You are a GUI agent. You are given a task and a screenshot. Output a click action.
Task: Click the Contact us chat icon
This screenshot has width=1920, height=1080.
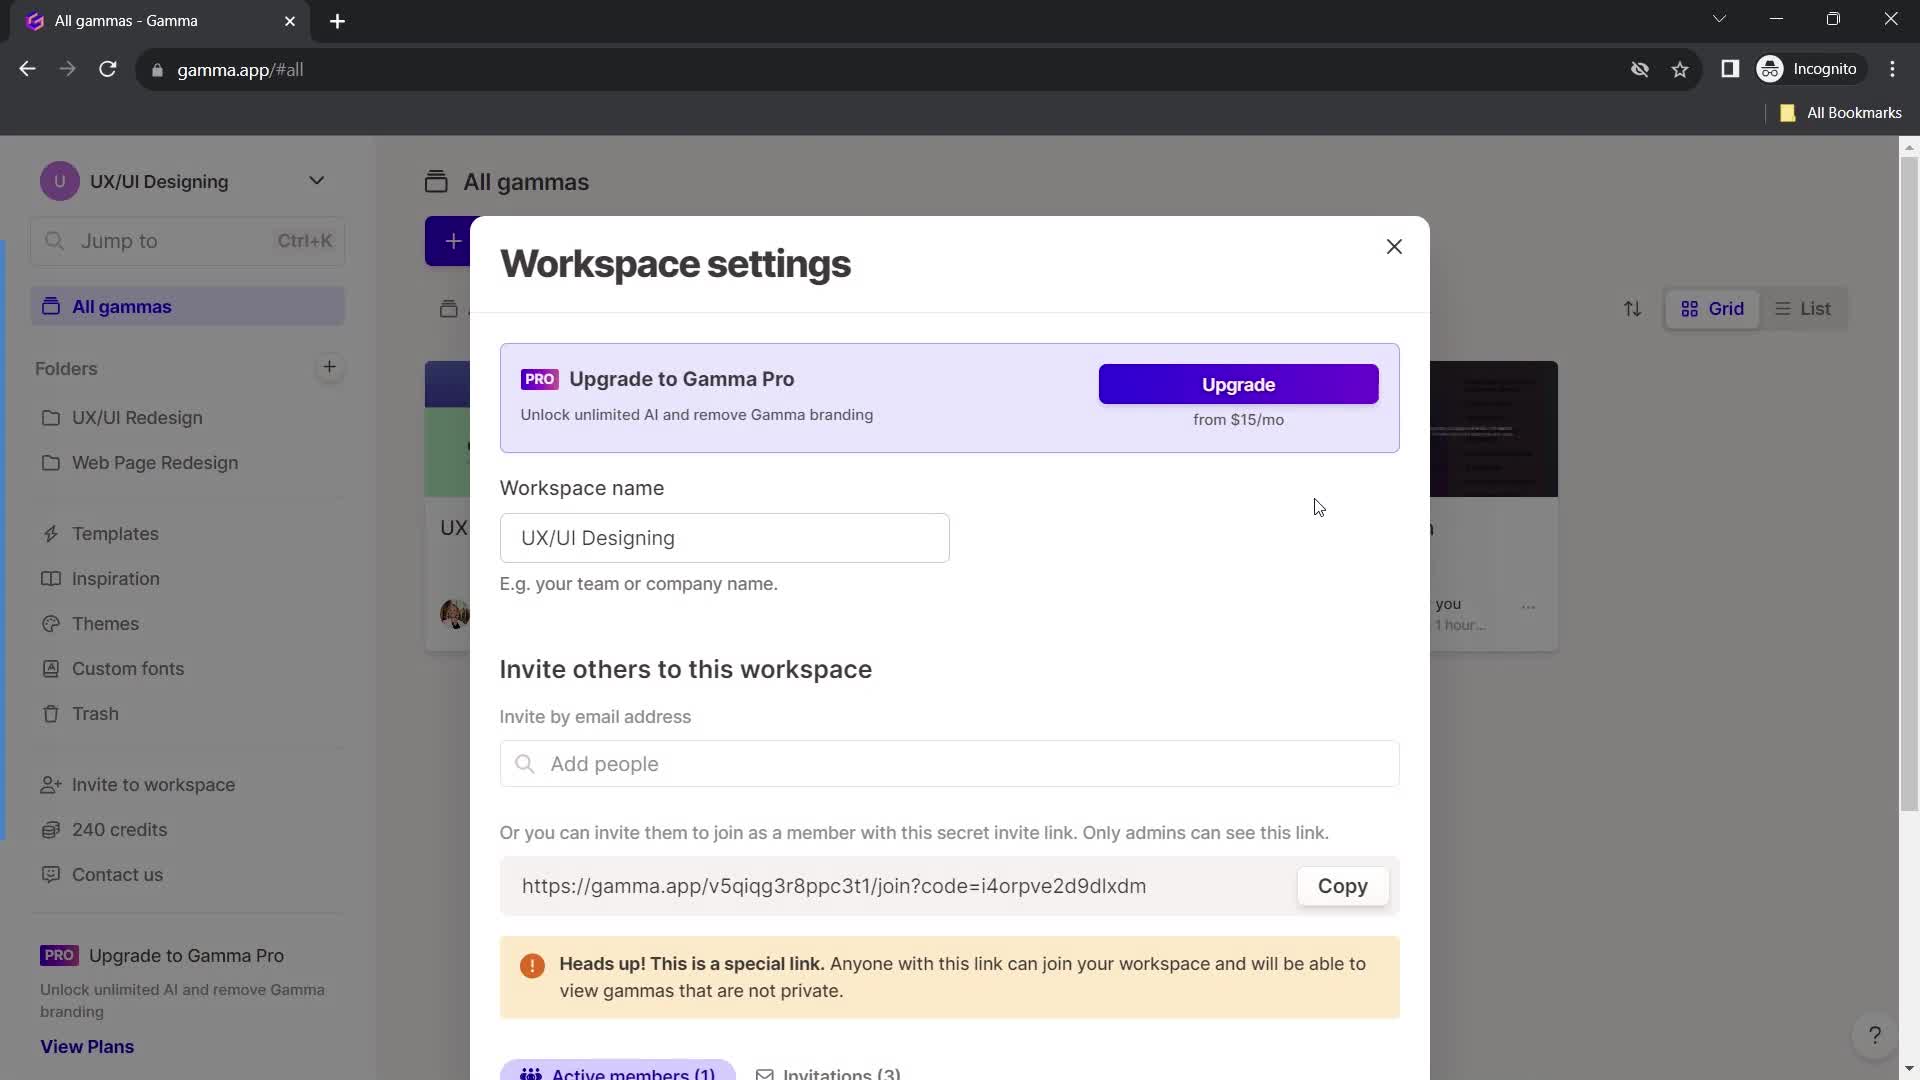click(51, 875)
